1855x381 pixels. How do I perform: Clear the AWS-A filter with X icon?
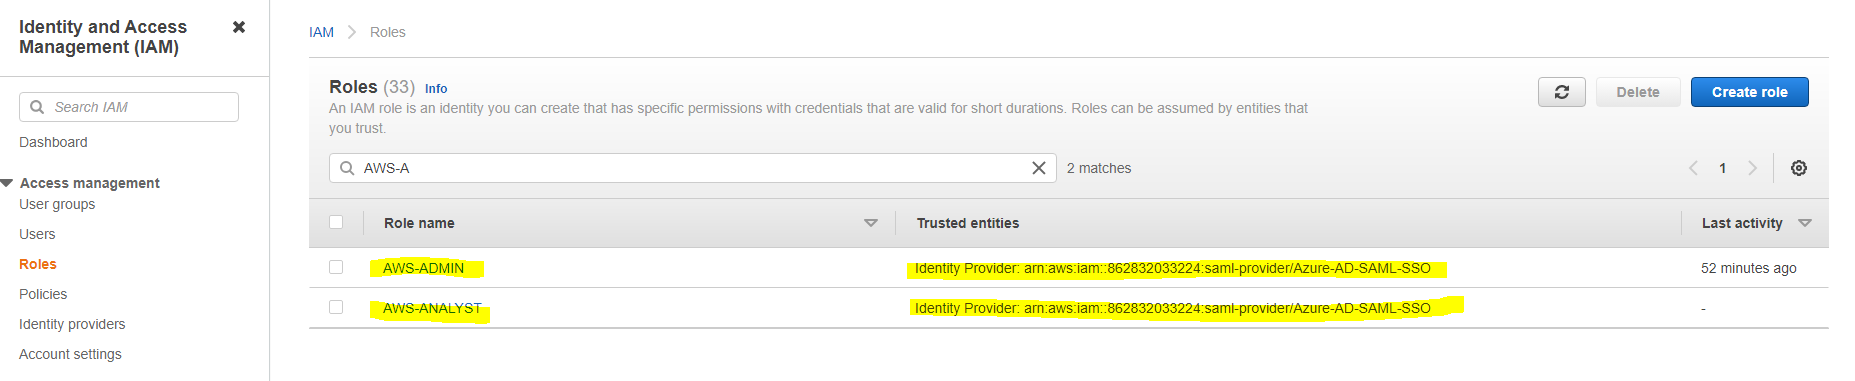click(x=1039, y=168)
